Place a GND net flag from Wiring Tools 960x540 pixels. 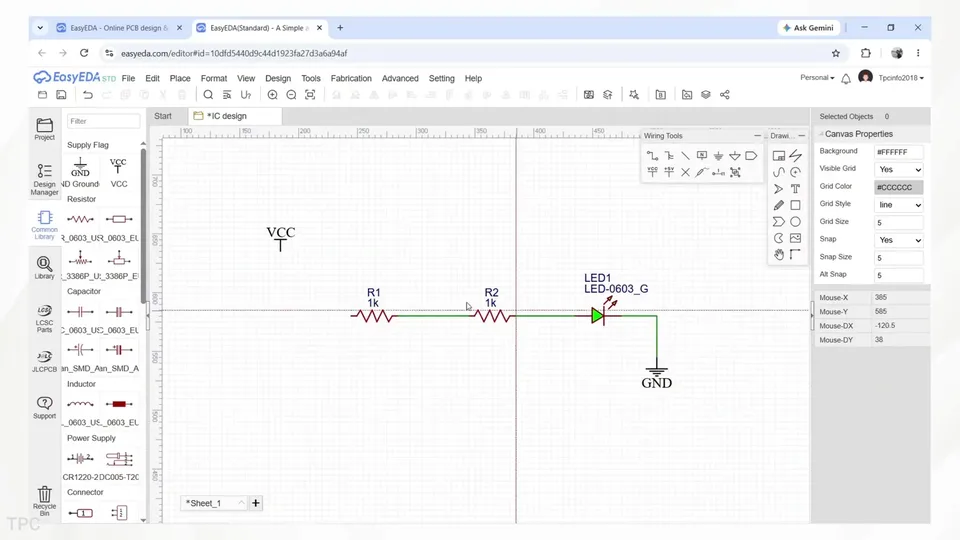(x=718, y=156)
